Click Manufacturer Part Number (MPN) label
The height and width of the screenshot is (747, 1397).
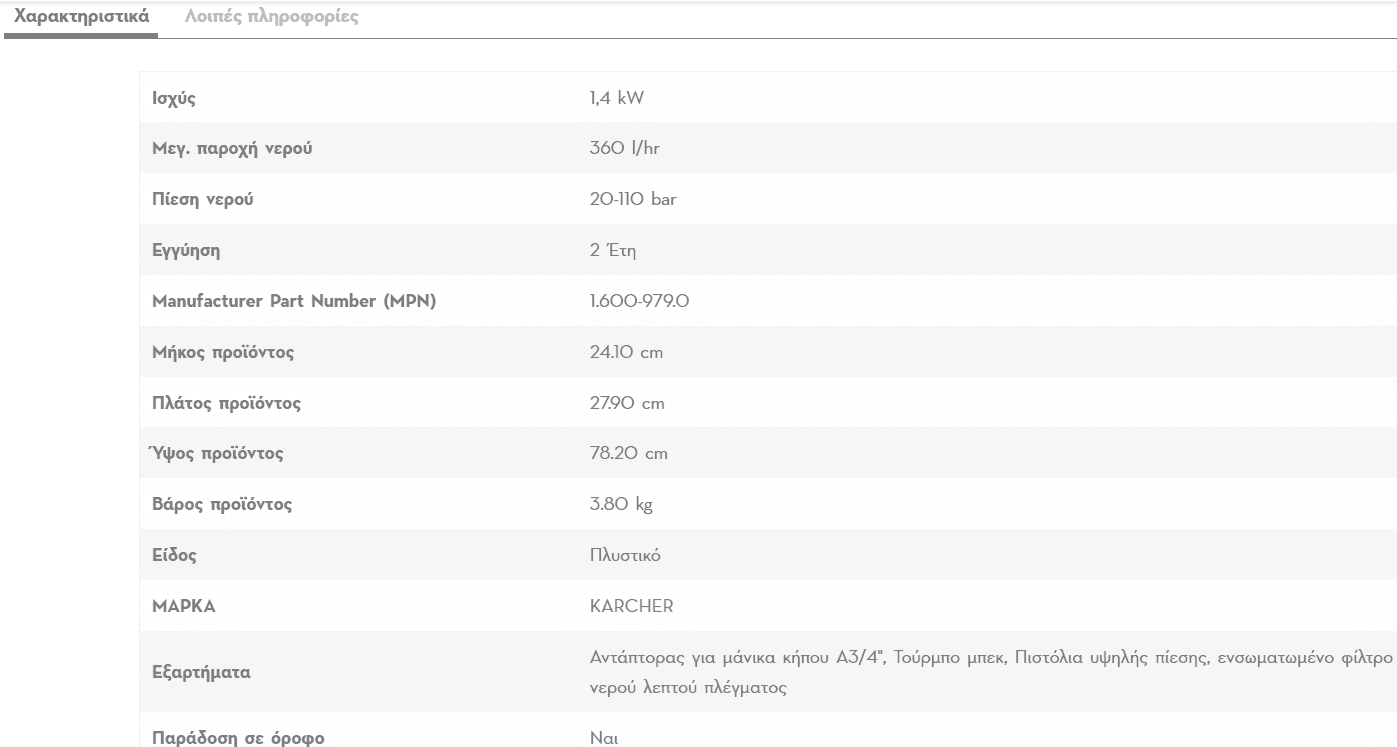click(294, 302)
